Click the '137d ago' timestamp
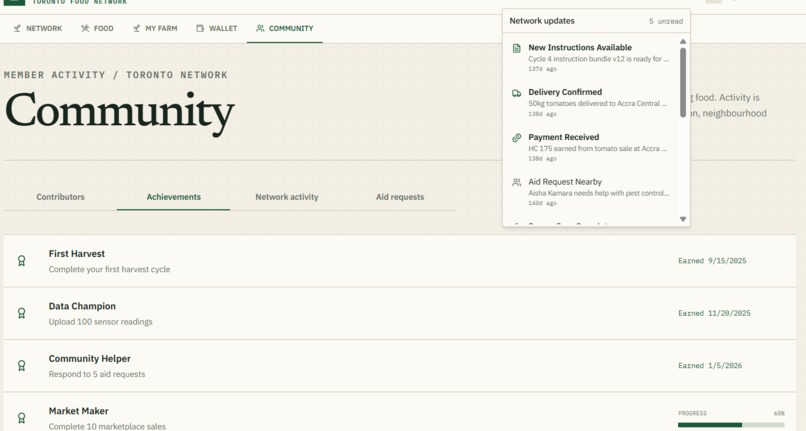806x431 pixels. click(x=542, y=69)
